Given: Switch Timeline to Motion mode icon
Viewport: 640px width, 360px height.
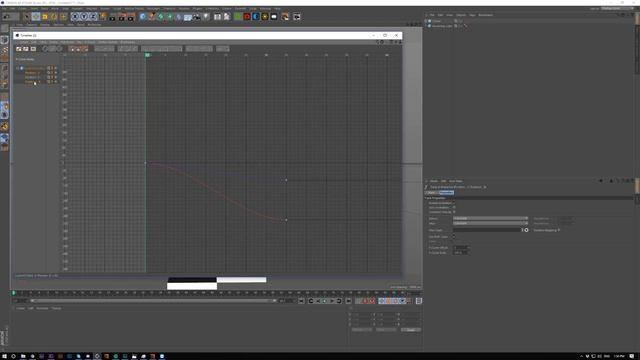Looking at the screenshot, I should (x=33, y=49).
